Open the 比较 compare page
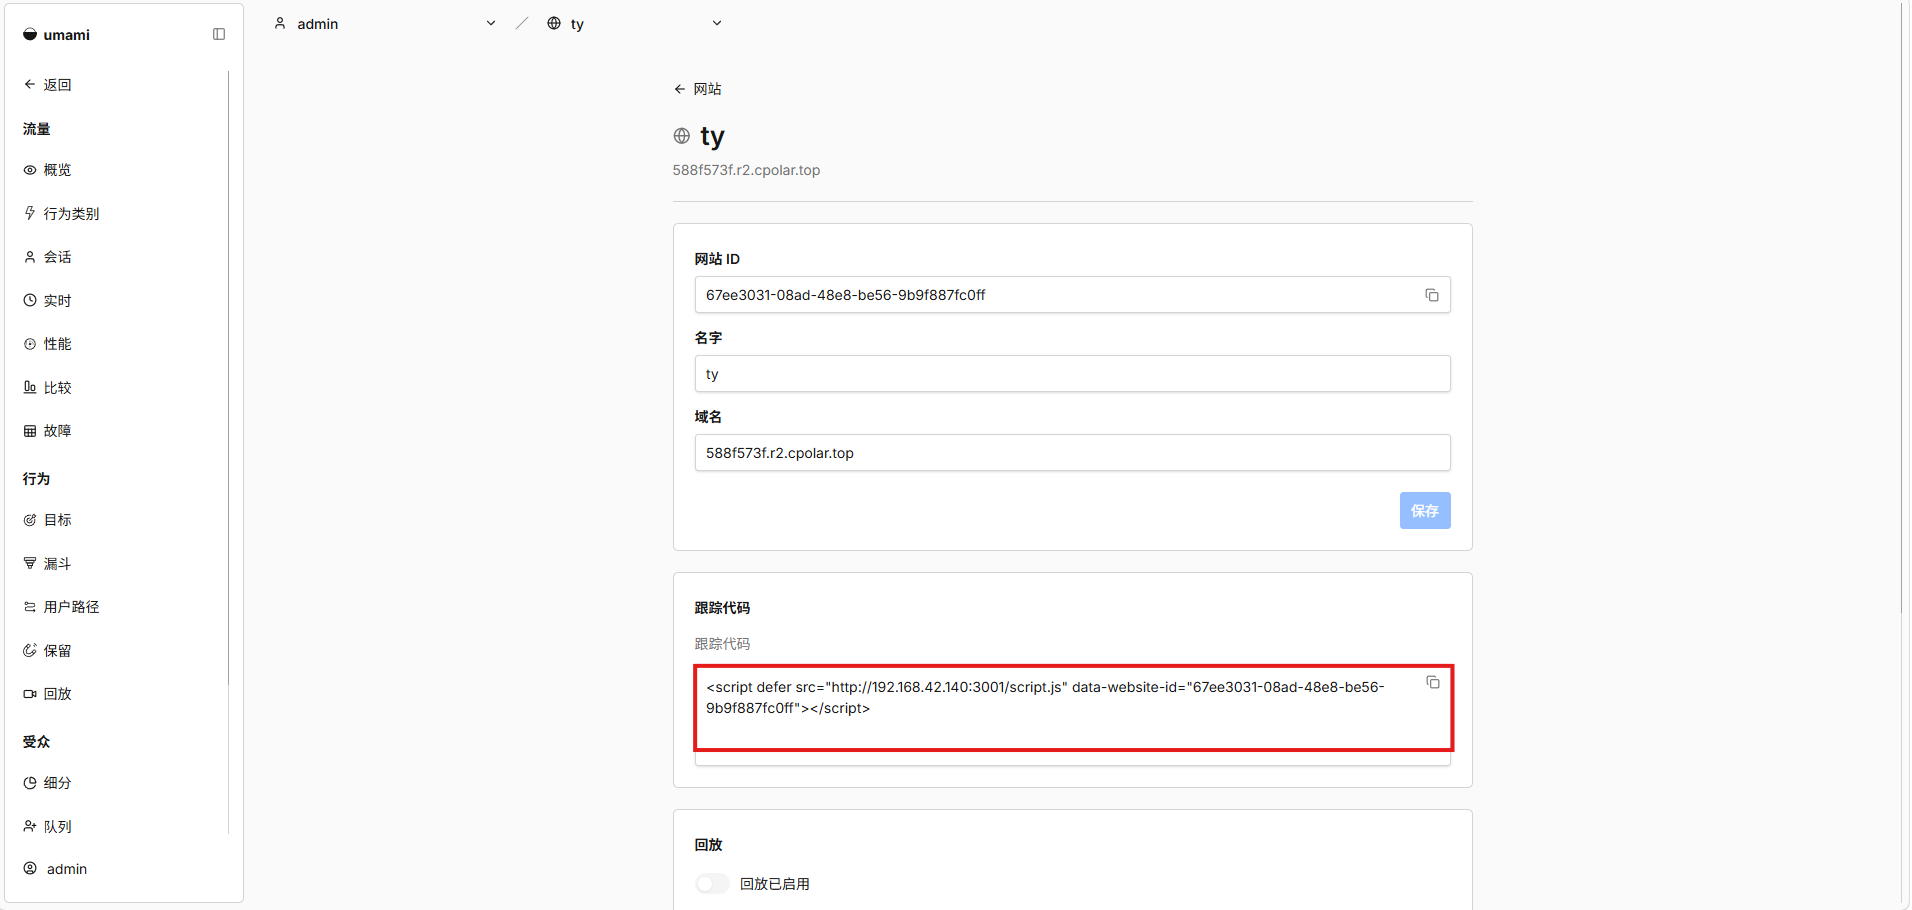 (48, 388)
